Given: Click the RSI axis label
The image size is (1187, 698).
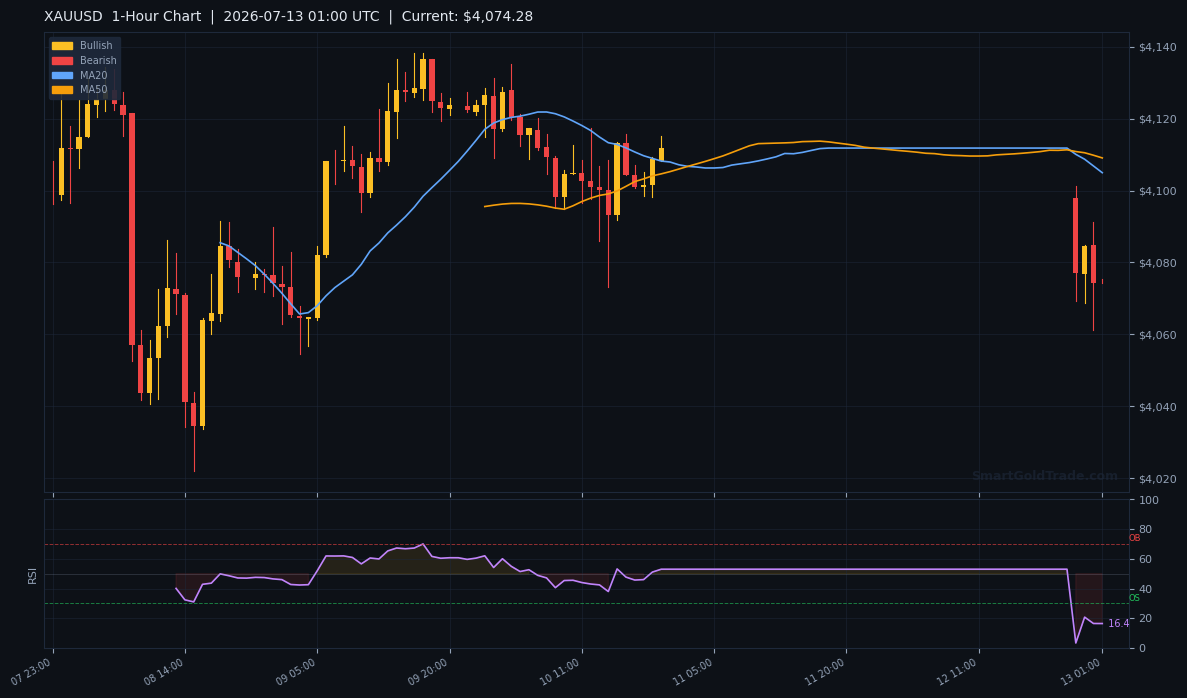Looking at the screenshot, I should tap(33, 575).
